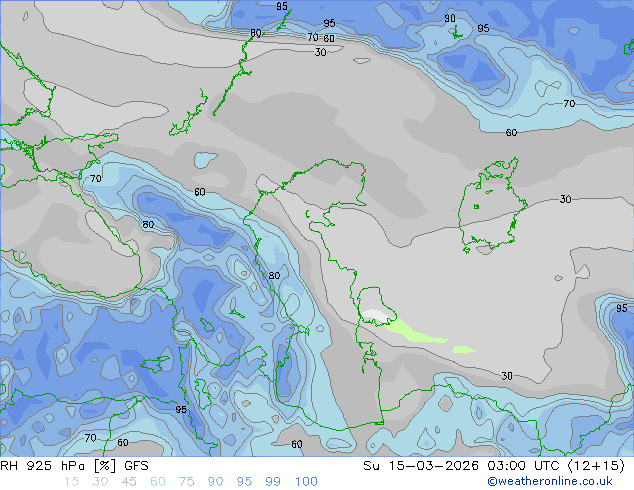
Task: Click the "RH 925 hPa [%] GFS" title text
Action: click(x=74, y=466)
